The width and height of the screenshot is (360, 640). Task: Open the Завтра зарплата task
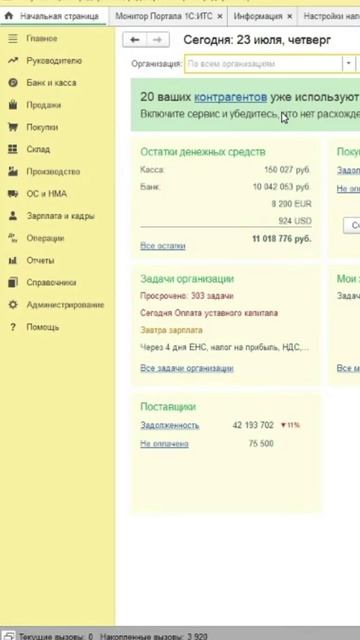click(x=171, y=330)
